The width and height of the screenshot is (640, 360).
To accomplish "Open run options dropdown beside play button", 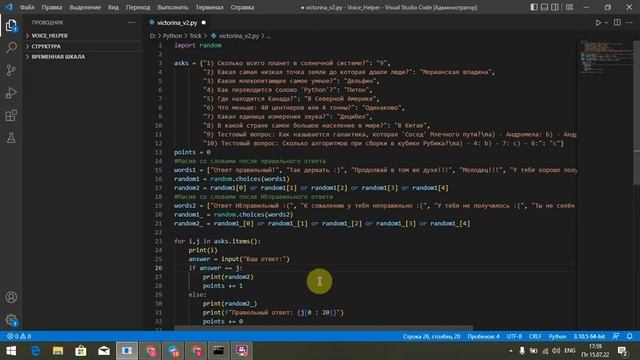I will coord(606,23).
